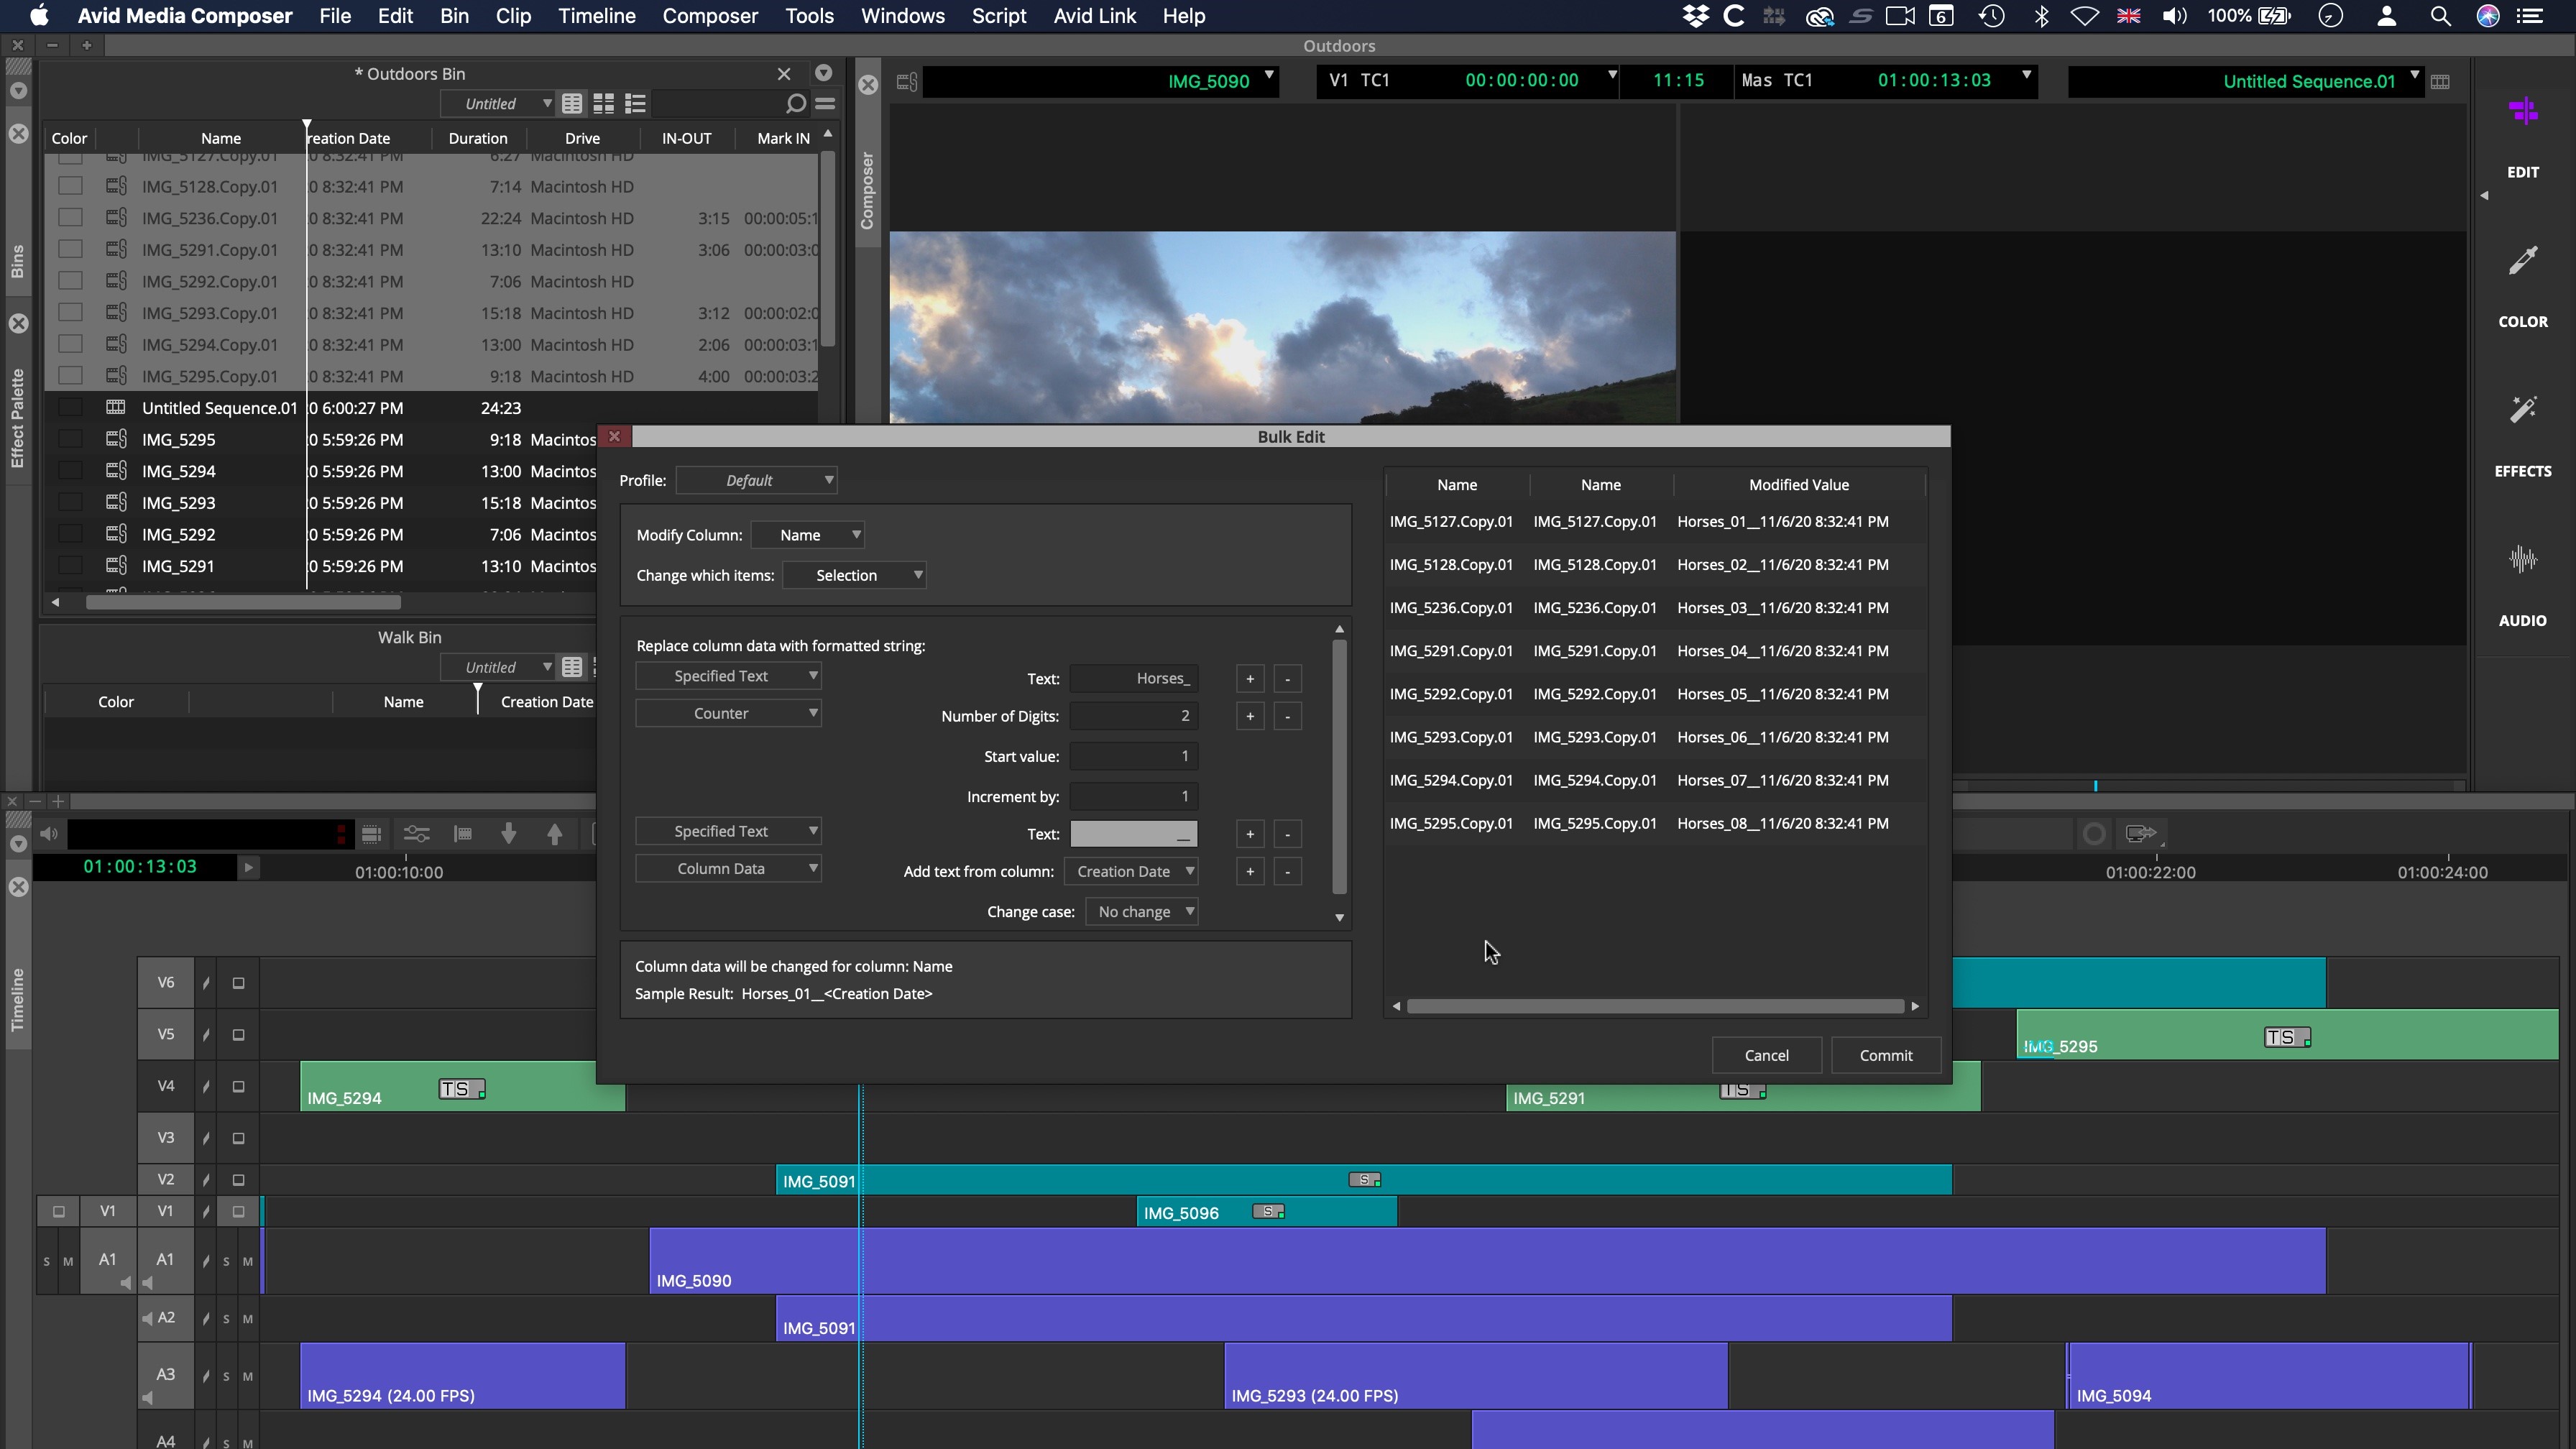Open the Composer menu in menu bar

tap(709, 16)
